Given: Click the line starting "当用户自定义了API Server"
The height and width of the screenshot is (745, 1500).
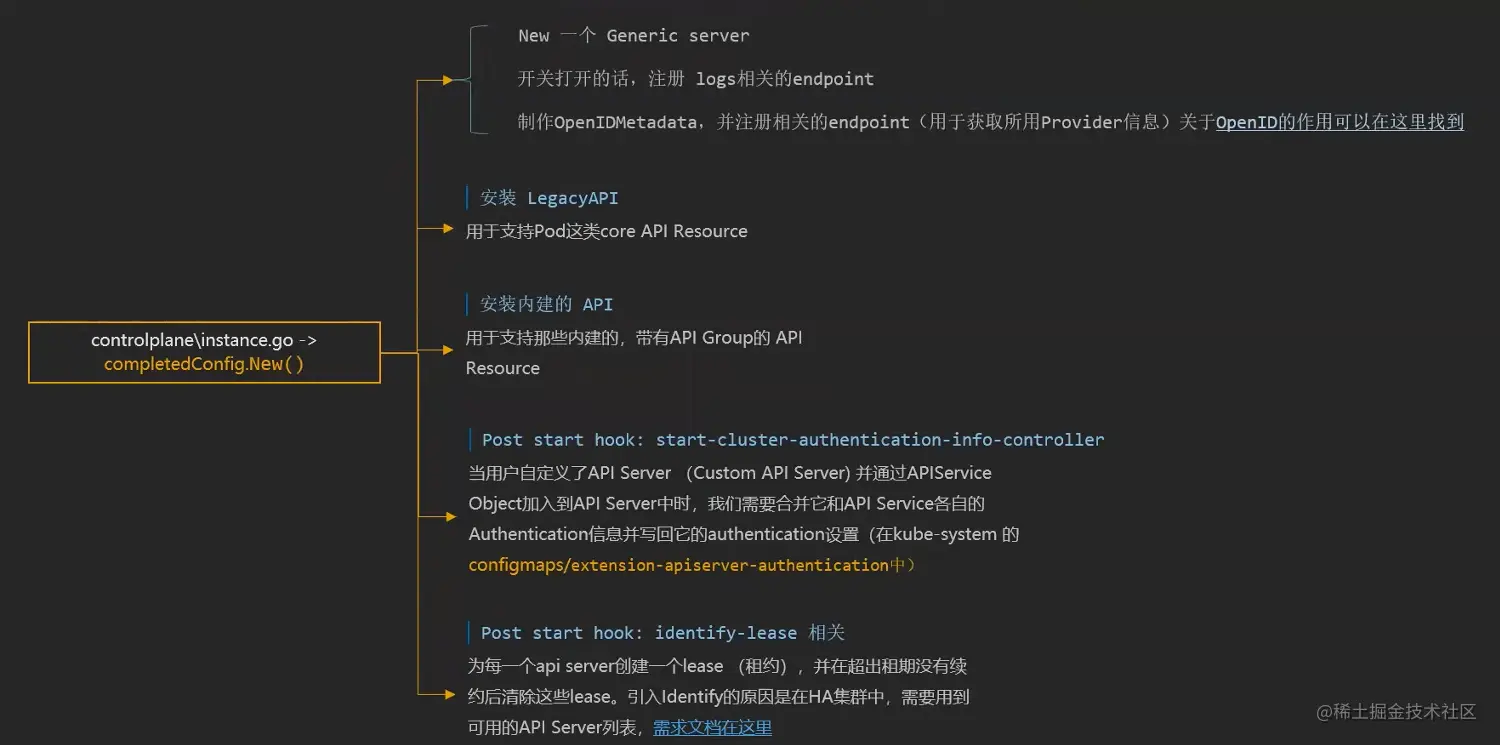Looking at the screenshot, I should pos(730,472).
